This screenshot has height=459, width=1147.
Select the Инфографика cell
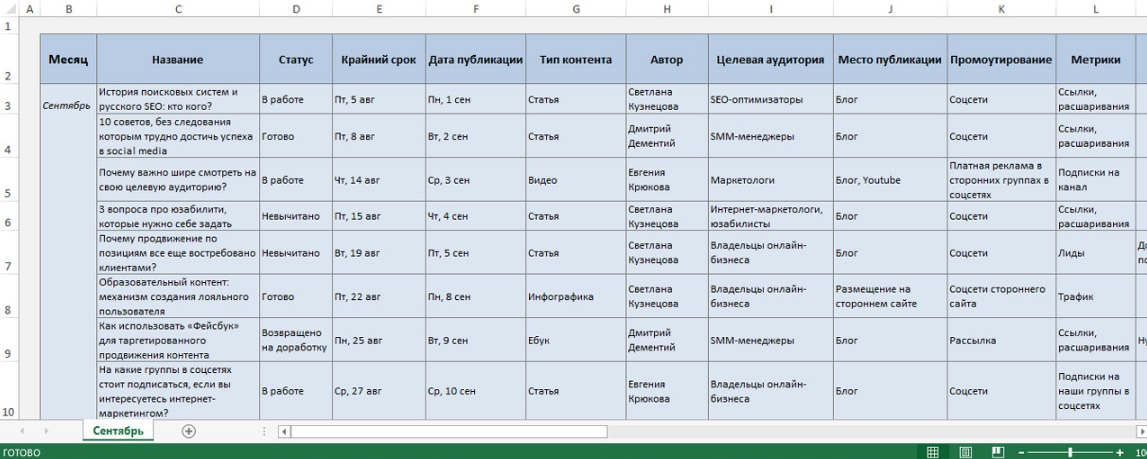(x=575, y=297)
